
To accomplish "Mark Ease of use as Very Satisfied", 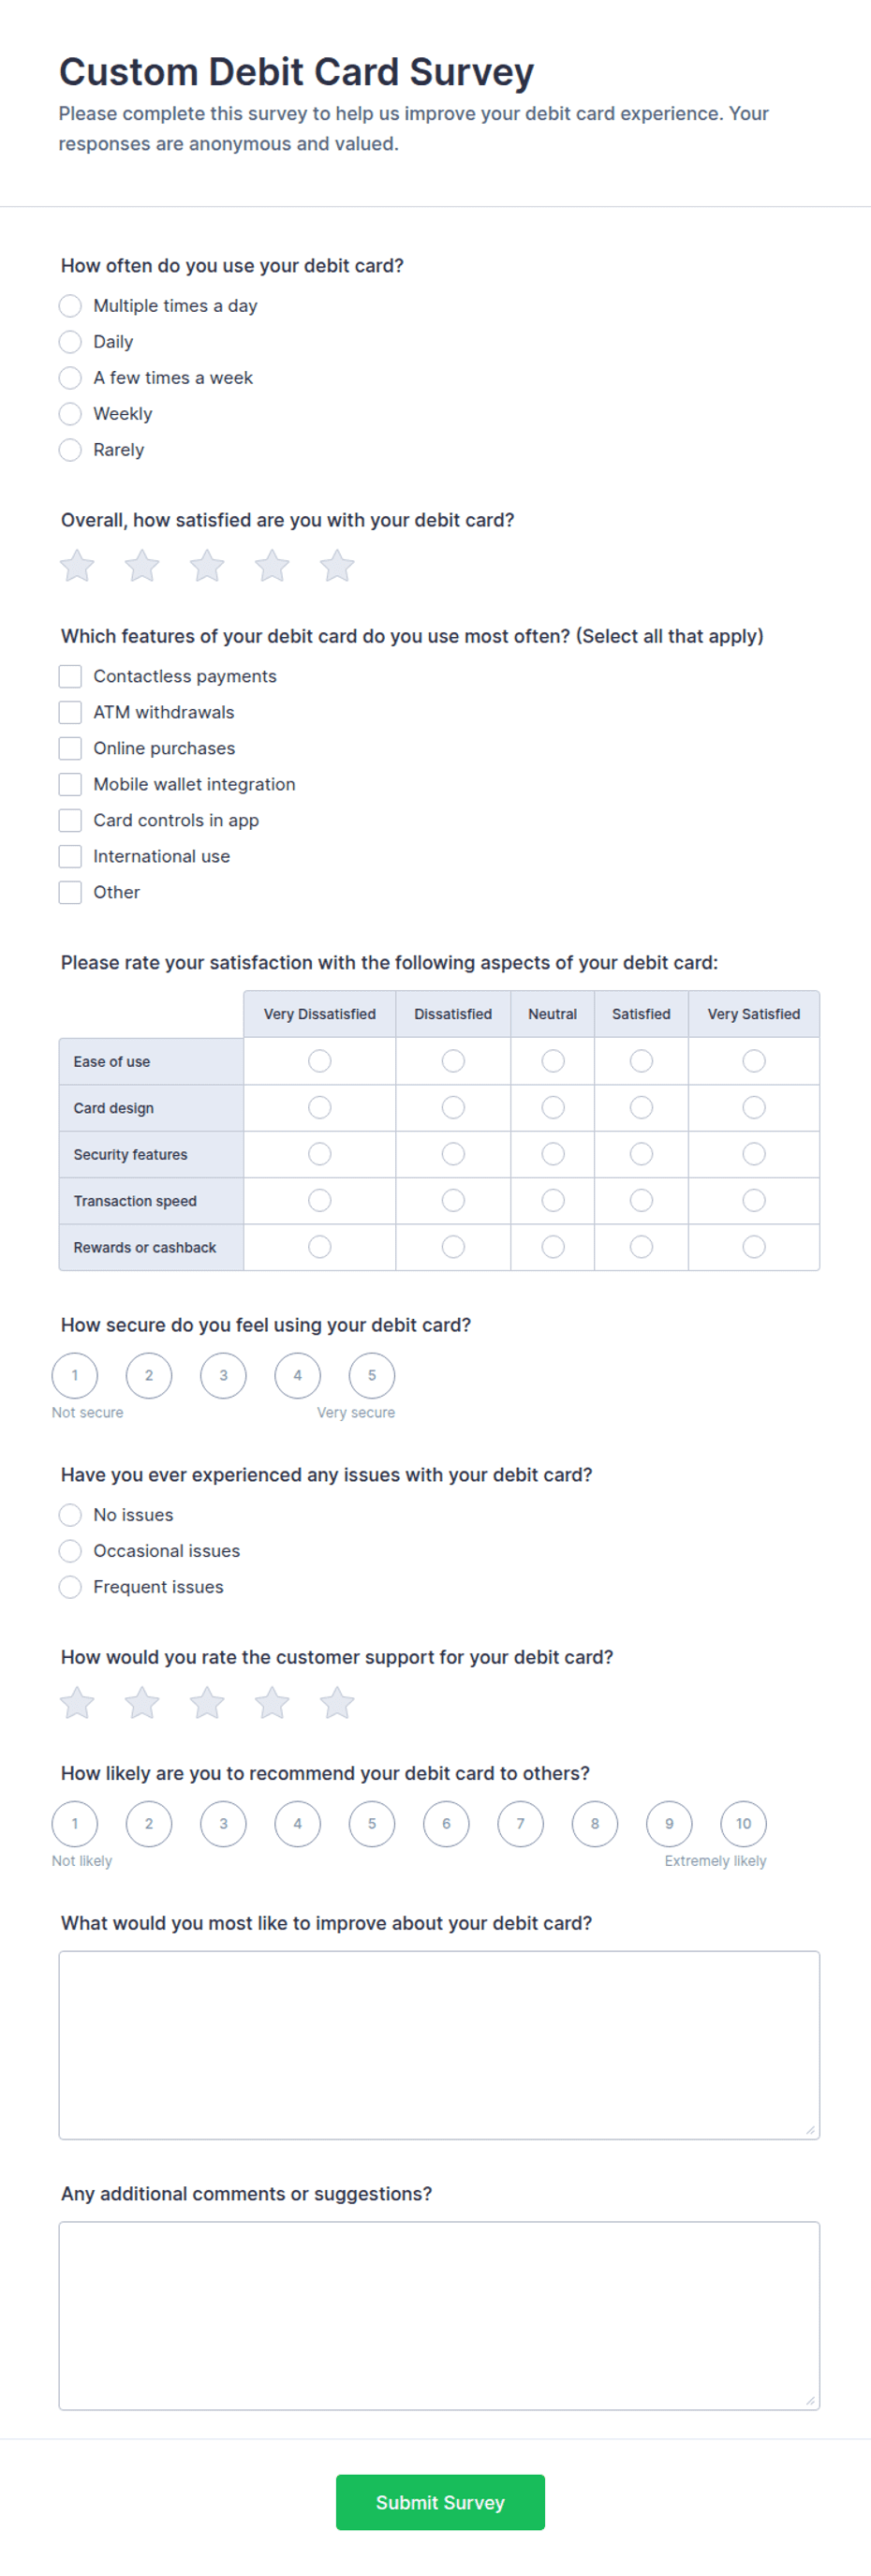I will (754, 1061).
